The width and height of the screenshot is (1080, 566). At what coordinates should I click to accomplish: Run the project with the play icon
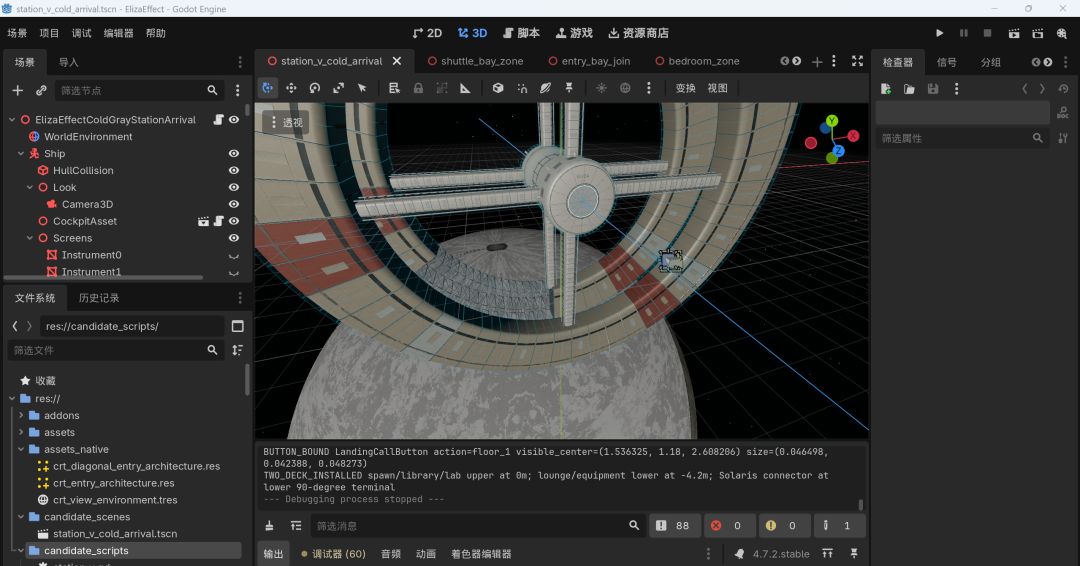point(939,33)
